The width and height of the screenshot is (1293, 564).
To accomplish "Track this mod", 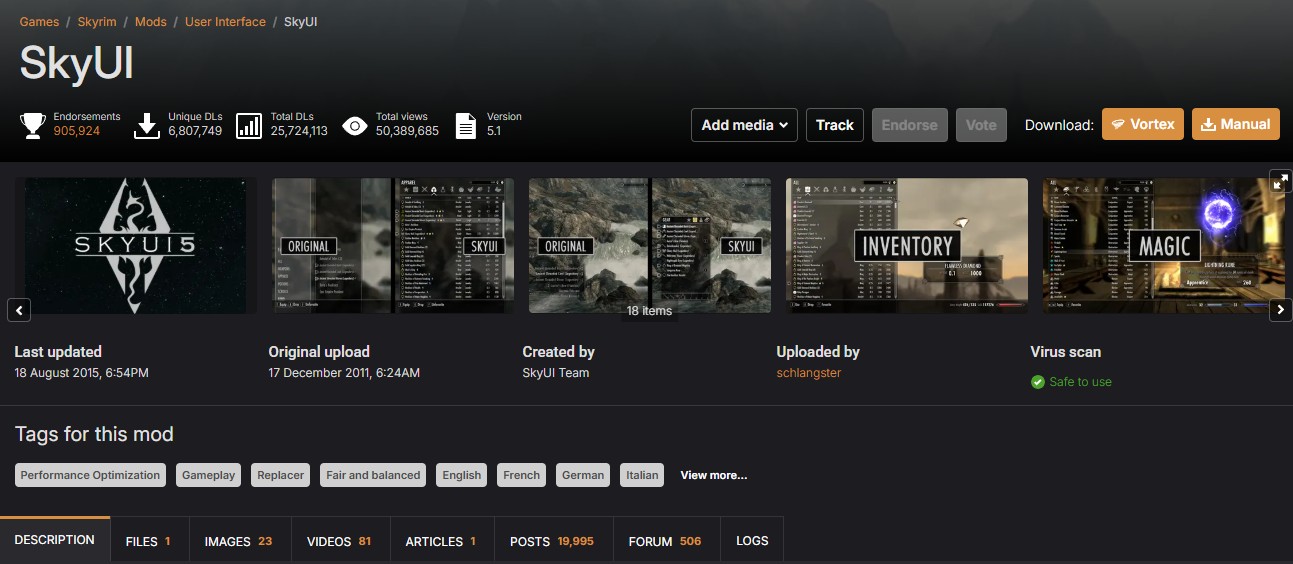I will [834, 125].
